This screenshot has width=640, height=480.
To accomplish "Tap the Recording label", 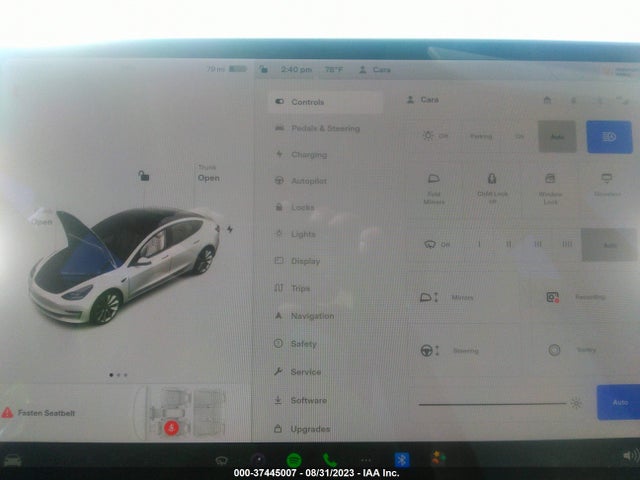I will [x=590, y=297].
